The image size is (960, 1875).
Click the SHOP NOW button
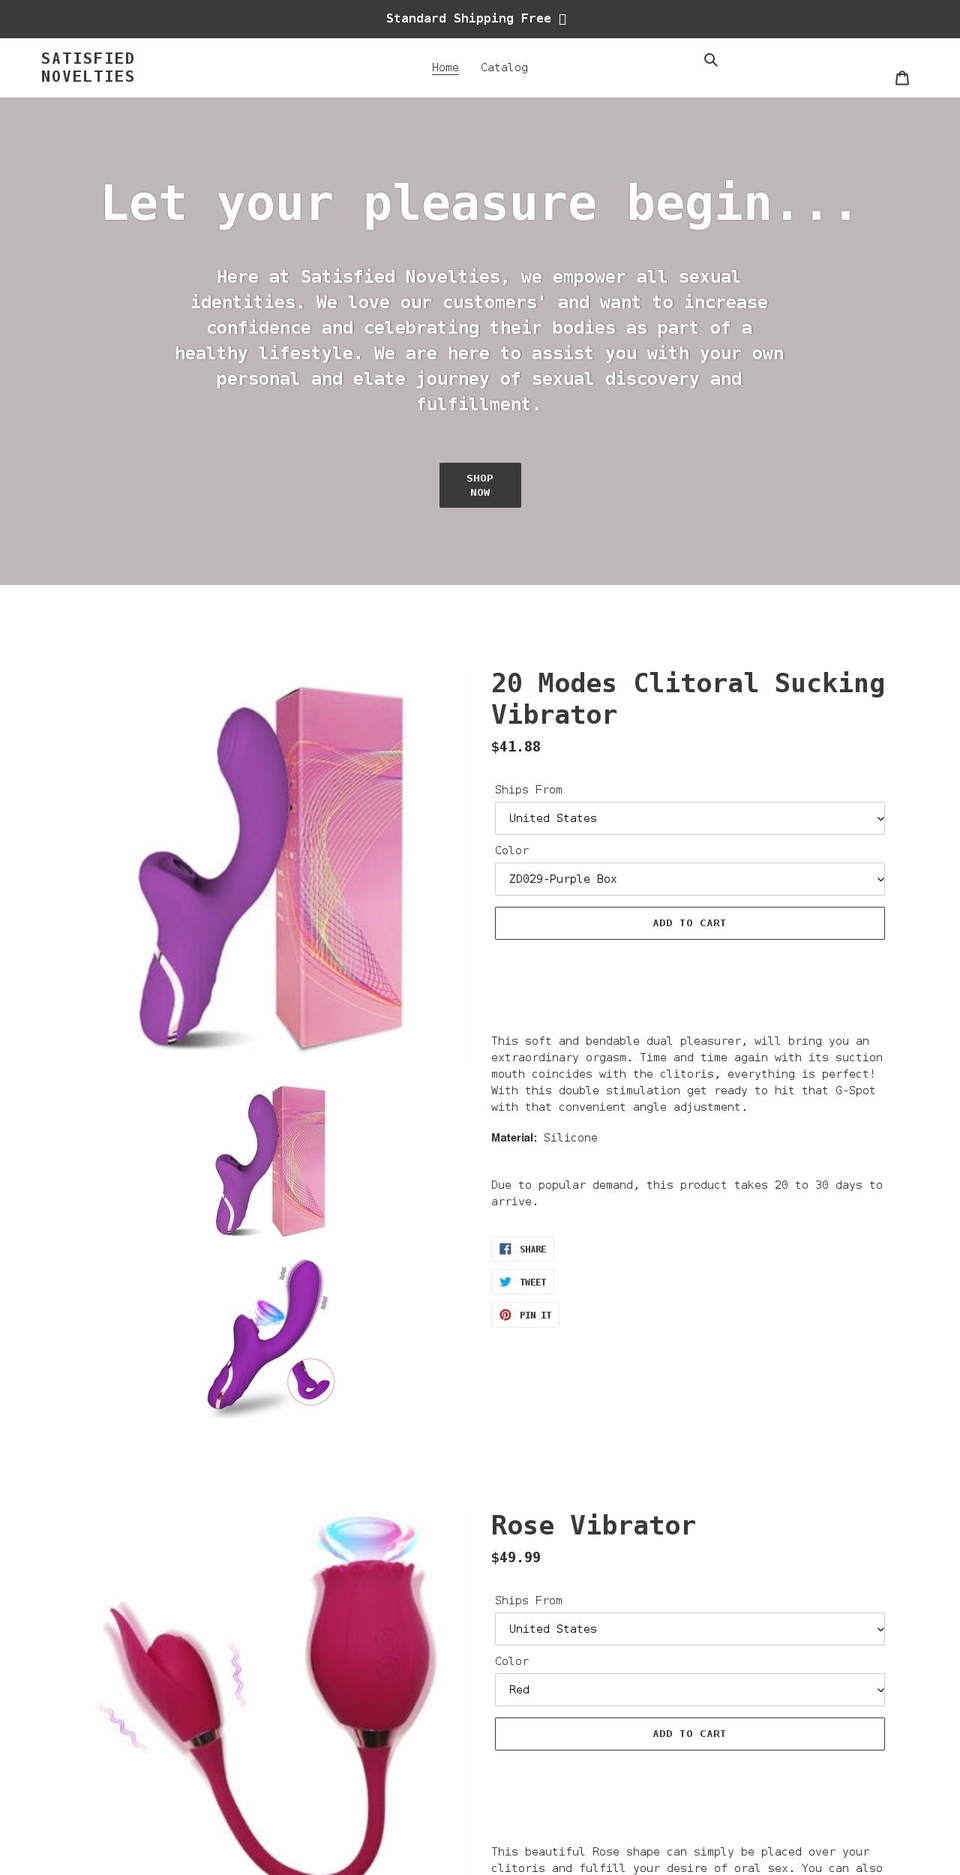coord(480,485)
